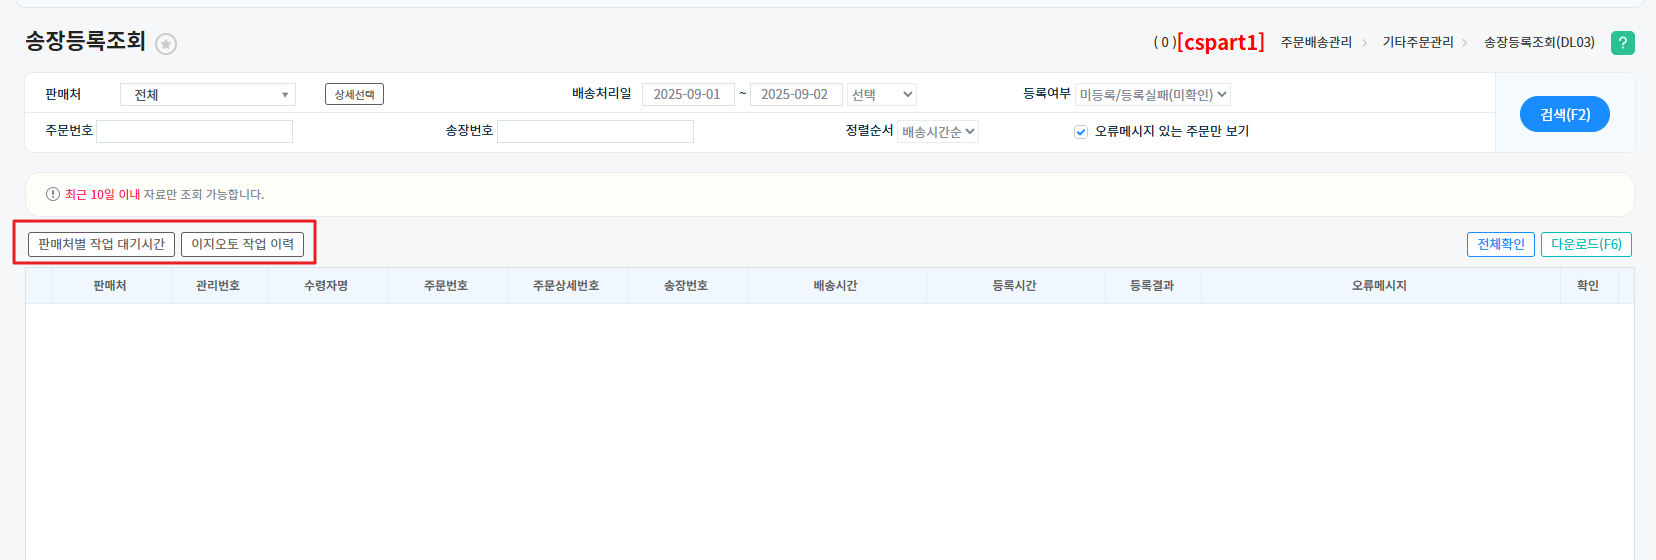This screenshot has height=560, width=1656.
Task: Open the green help question mark icon
Action: 1622,43
